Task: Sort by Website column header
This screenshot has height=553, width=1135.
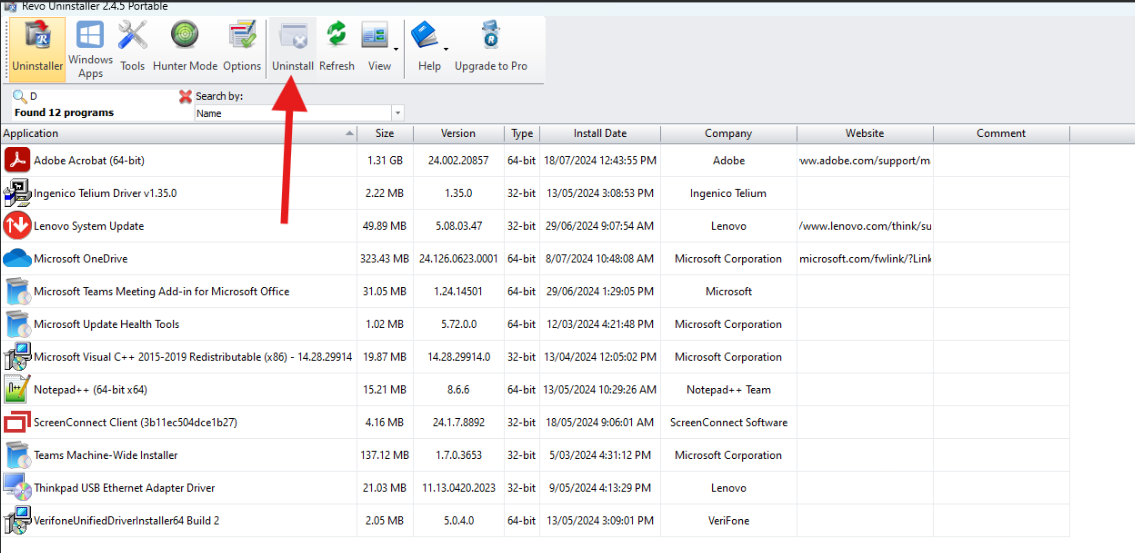Action: pos(865,133)
